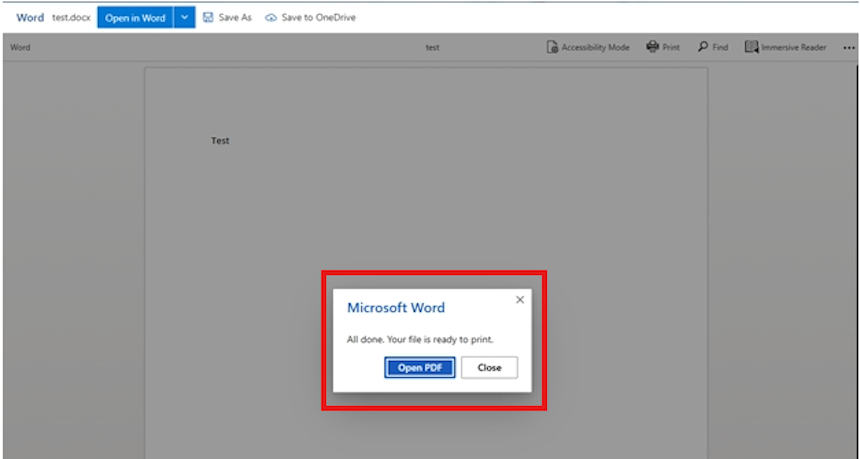Click the 'Accessibility Mode' label
The width and height of the screenshot is (860, 459).
pos(595,48)
